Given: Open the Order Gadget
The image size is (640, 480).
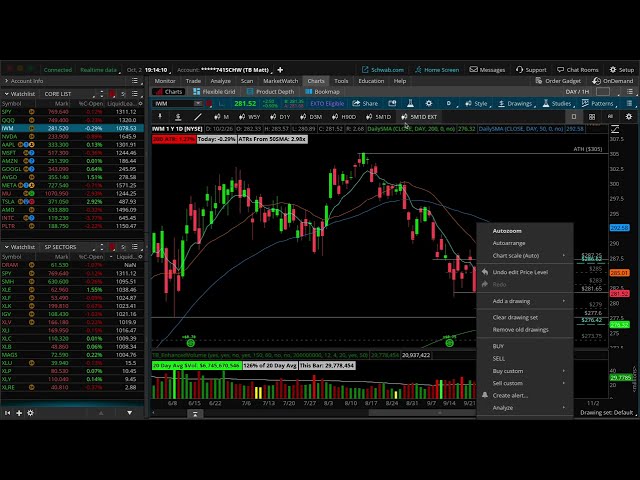Looking at the screenshot, I should 558,81.
